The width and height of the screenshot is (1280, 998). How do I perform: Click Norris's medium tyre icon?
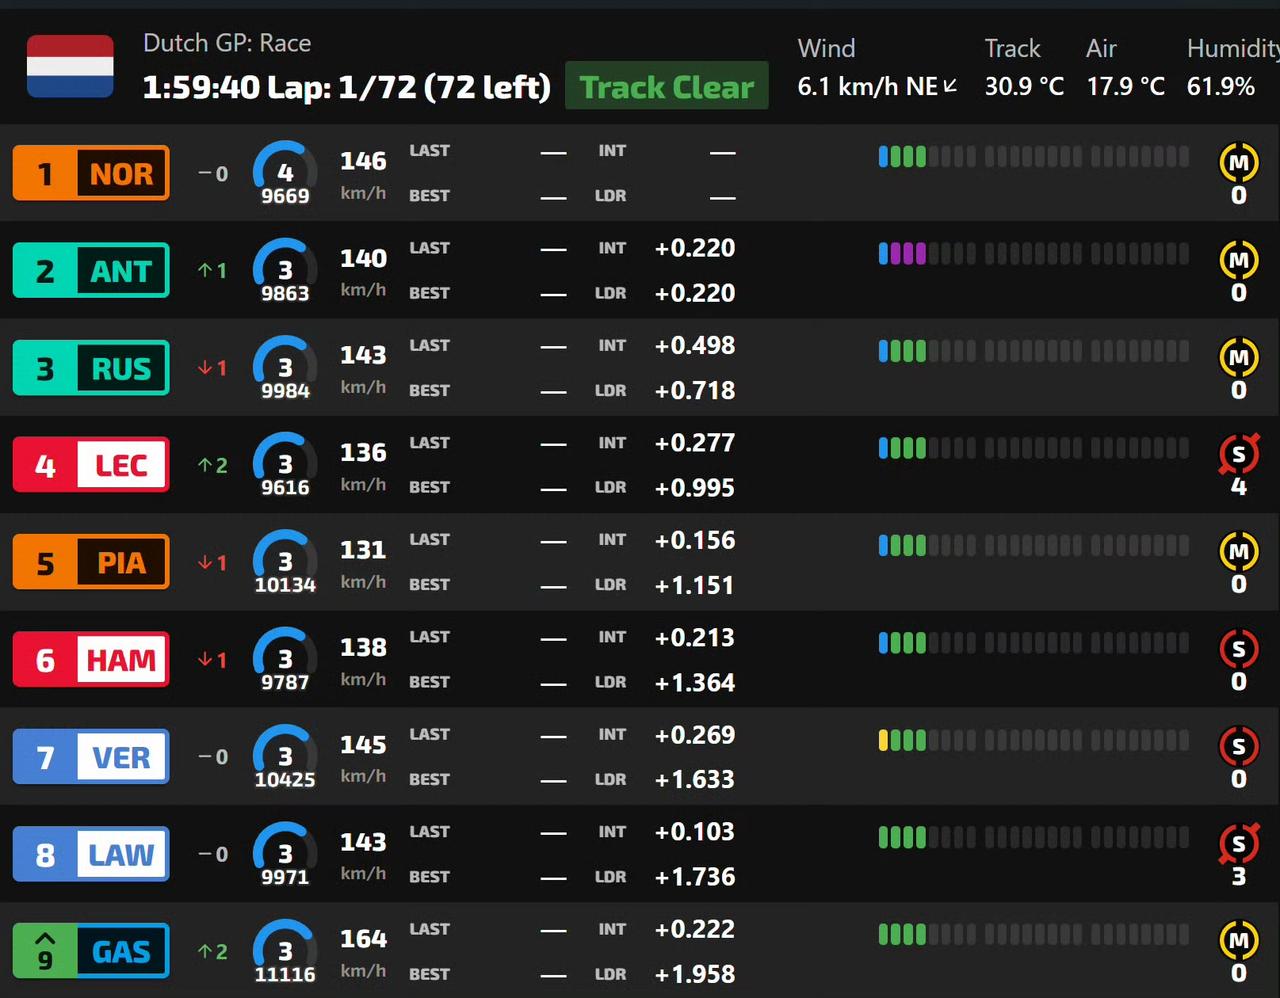pyautogui.click(x=1238, y=162)
